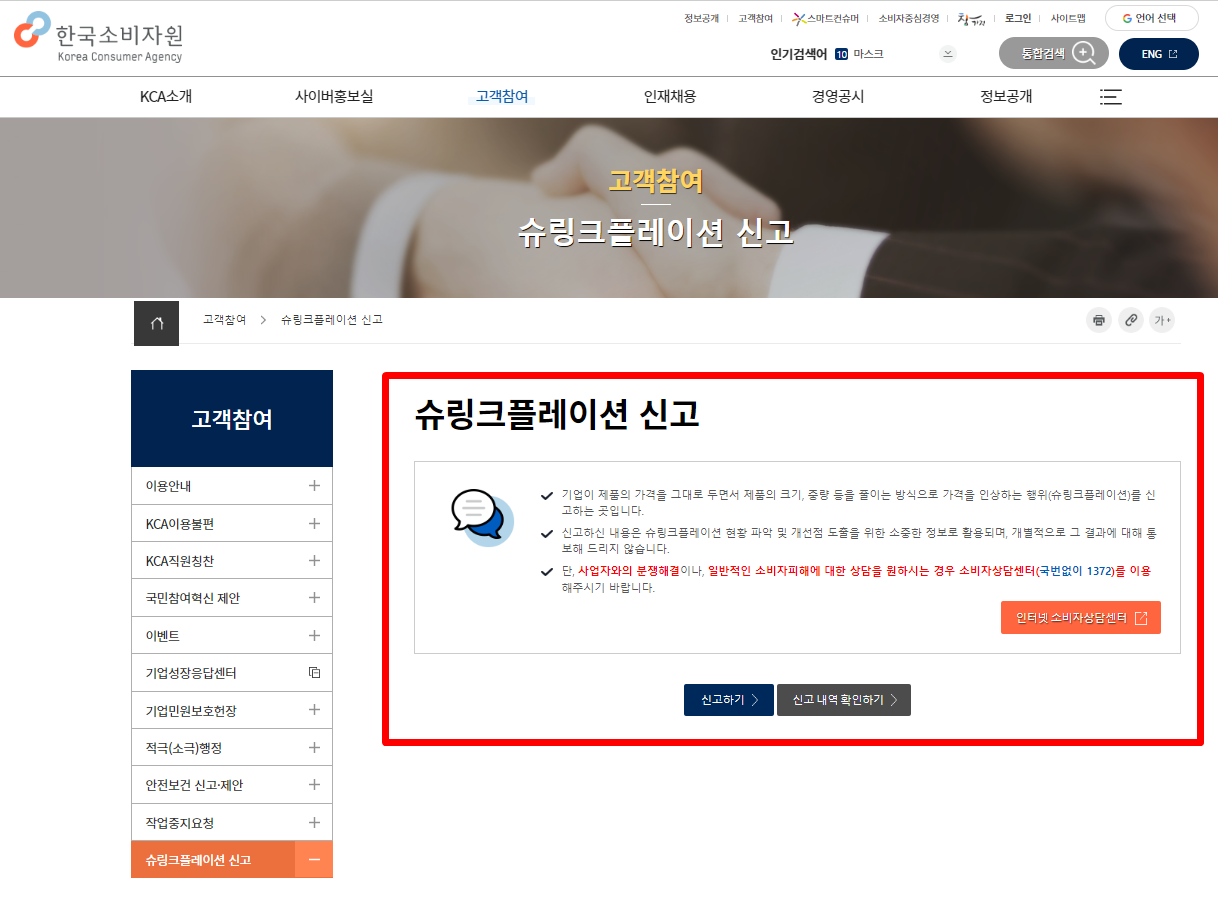Open the G 언어 선택 language selector

pyautogui.click(x=1151, y=17)
